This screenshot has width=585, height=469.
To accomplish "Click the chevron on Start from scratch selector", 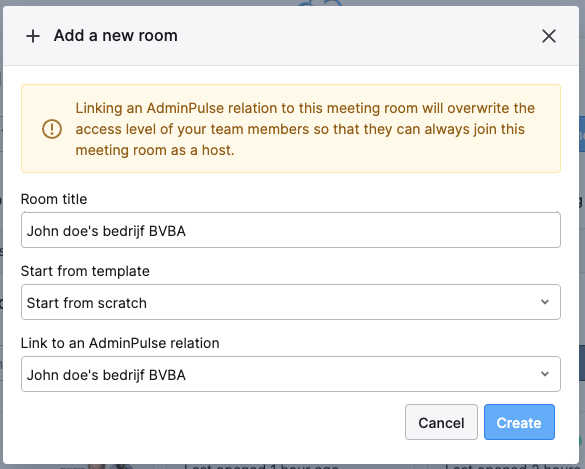I will [545, 302].
